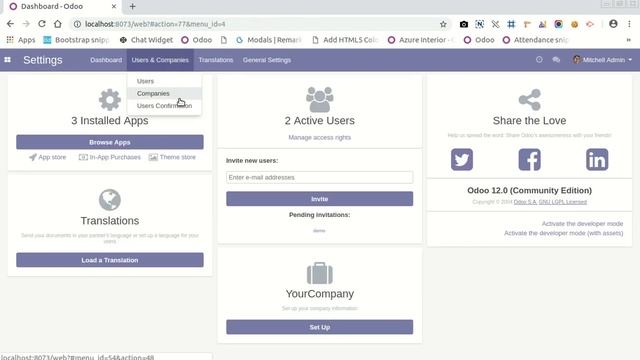
Task: Click Activate the developer mode (with assets)
Action: tap(564, 233)
